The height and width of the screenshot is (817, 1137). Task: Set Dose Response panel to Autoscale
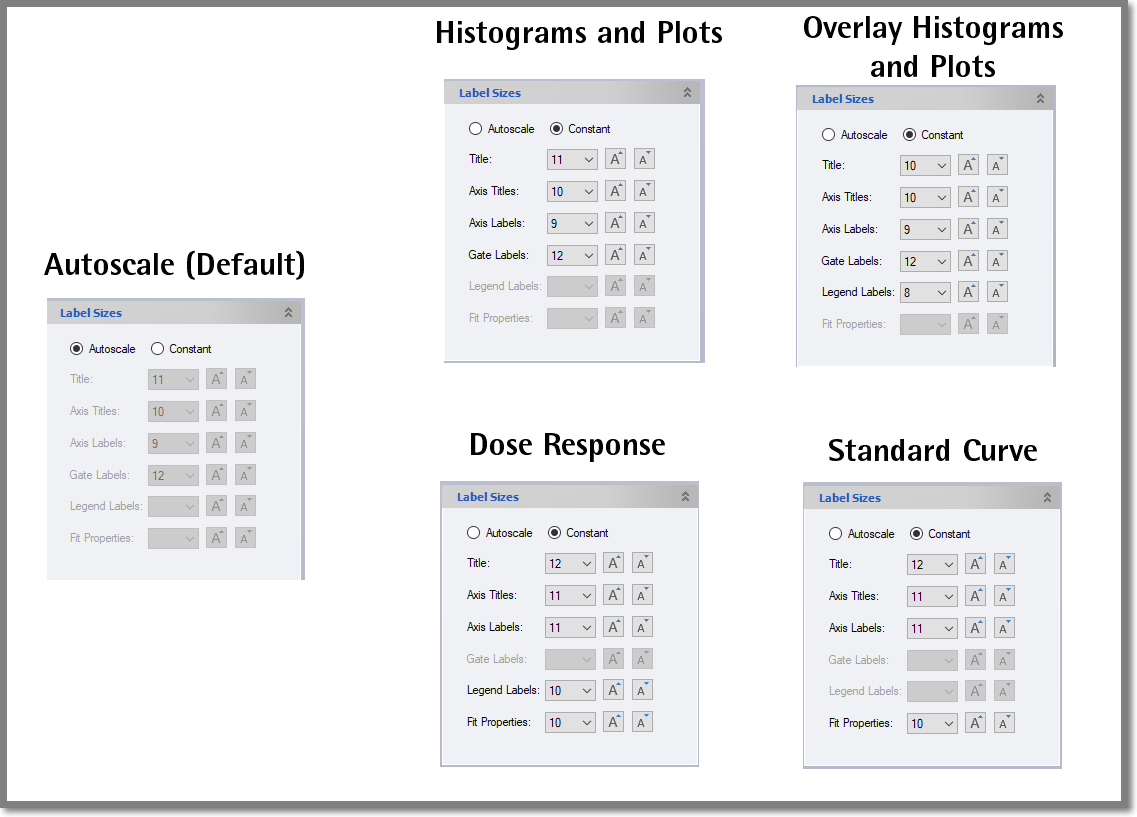coord(474,532)
